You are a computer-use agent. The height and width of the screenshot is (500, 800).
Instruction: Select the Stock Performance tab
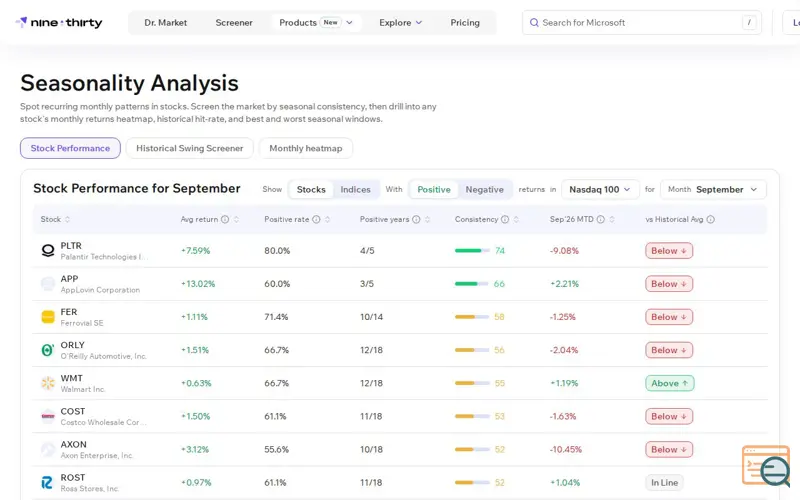click(70, 148)
